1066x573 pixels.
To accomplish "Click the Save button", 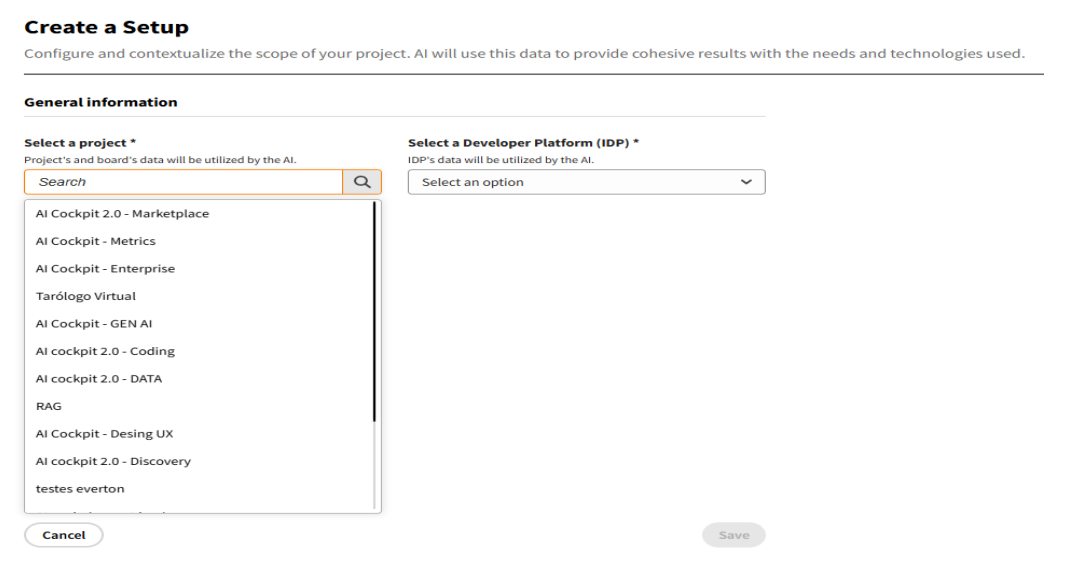I will [x=733, y=535].
